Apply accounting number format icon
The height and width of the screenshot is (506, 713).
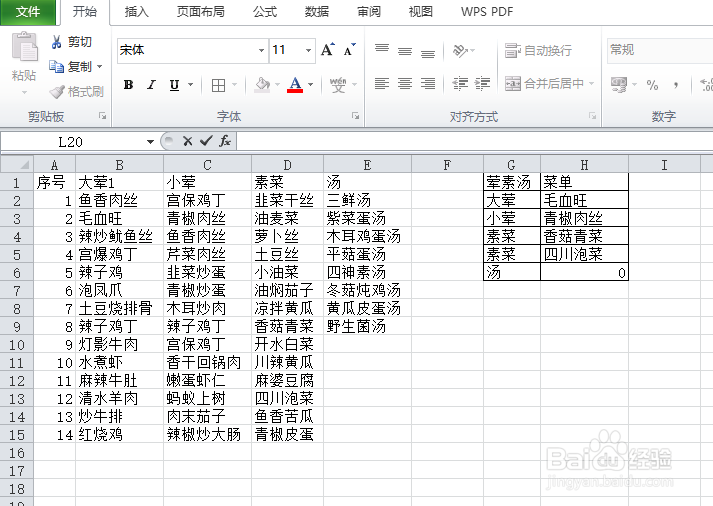619,85
